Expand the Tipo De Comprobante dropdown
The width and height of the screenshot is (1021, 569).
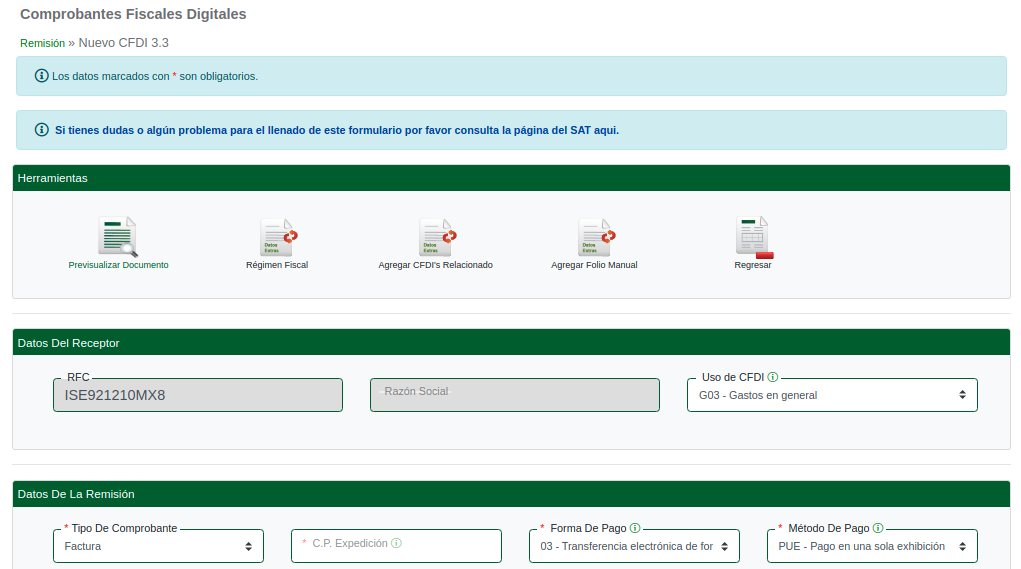[158, 547]
